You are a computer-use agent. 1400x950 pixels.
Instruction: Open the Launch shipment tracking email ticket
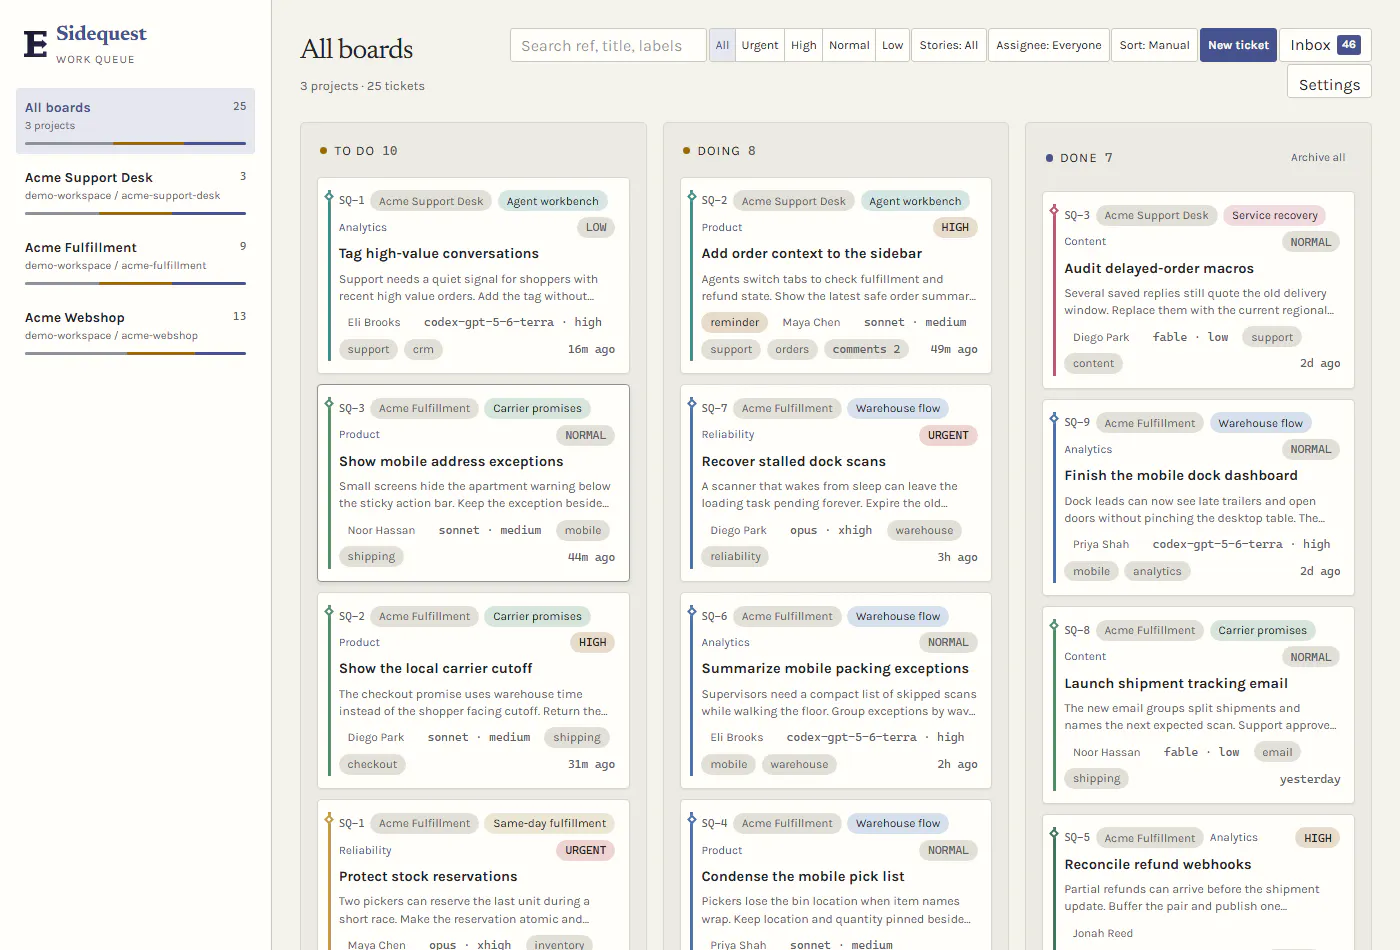tap(1198, 705)
